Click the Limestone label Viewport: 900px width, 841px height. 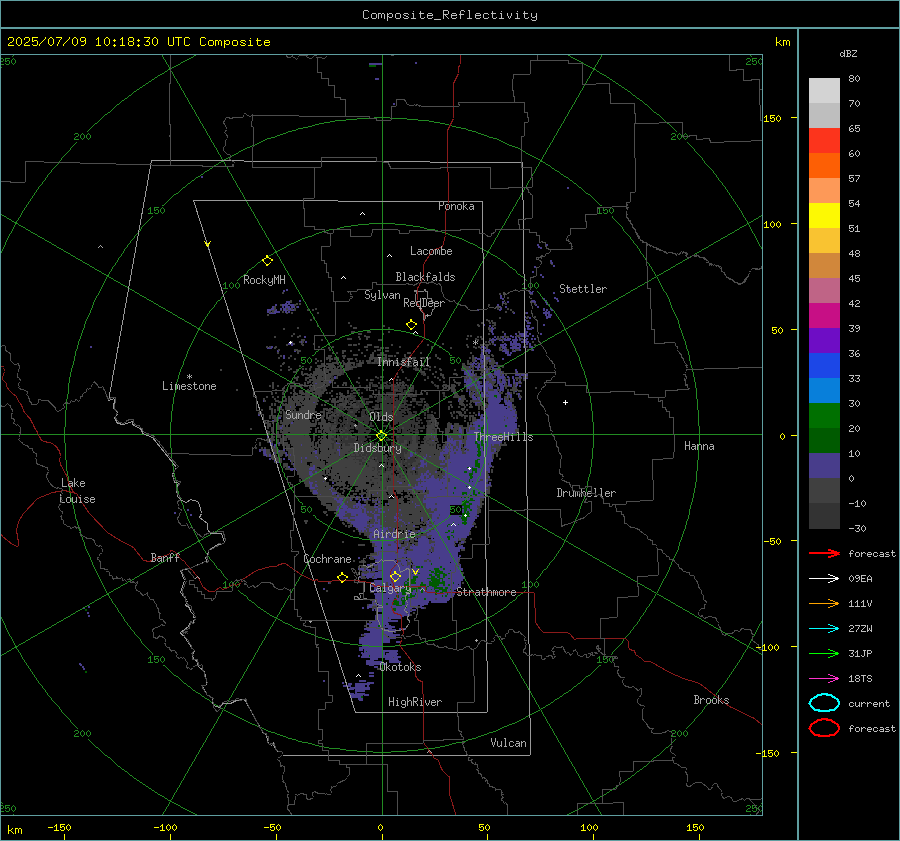click(189, 386)
